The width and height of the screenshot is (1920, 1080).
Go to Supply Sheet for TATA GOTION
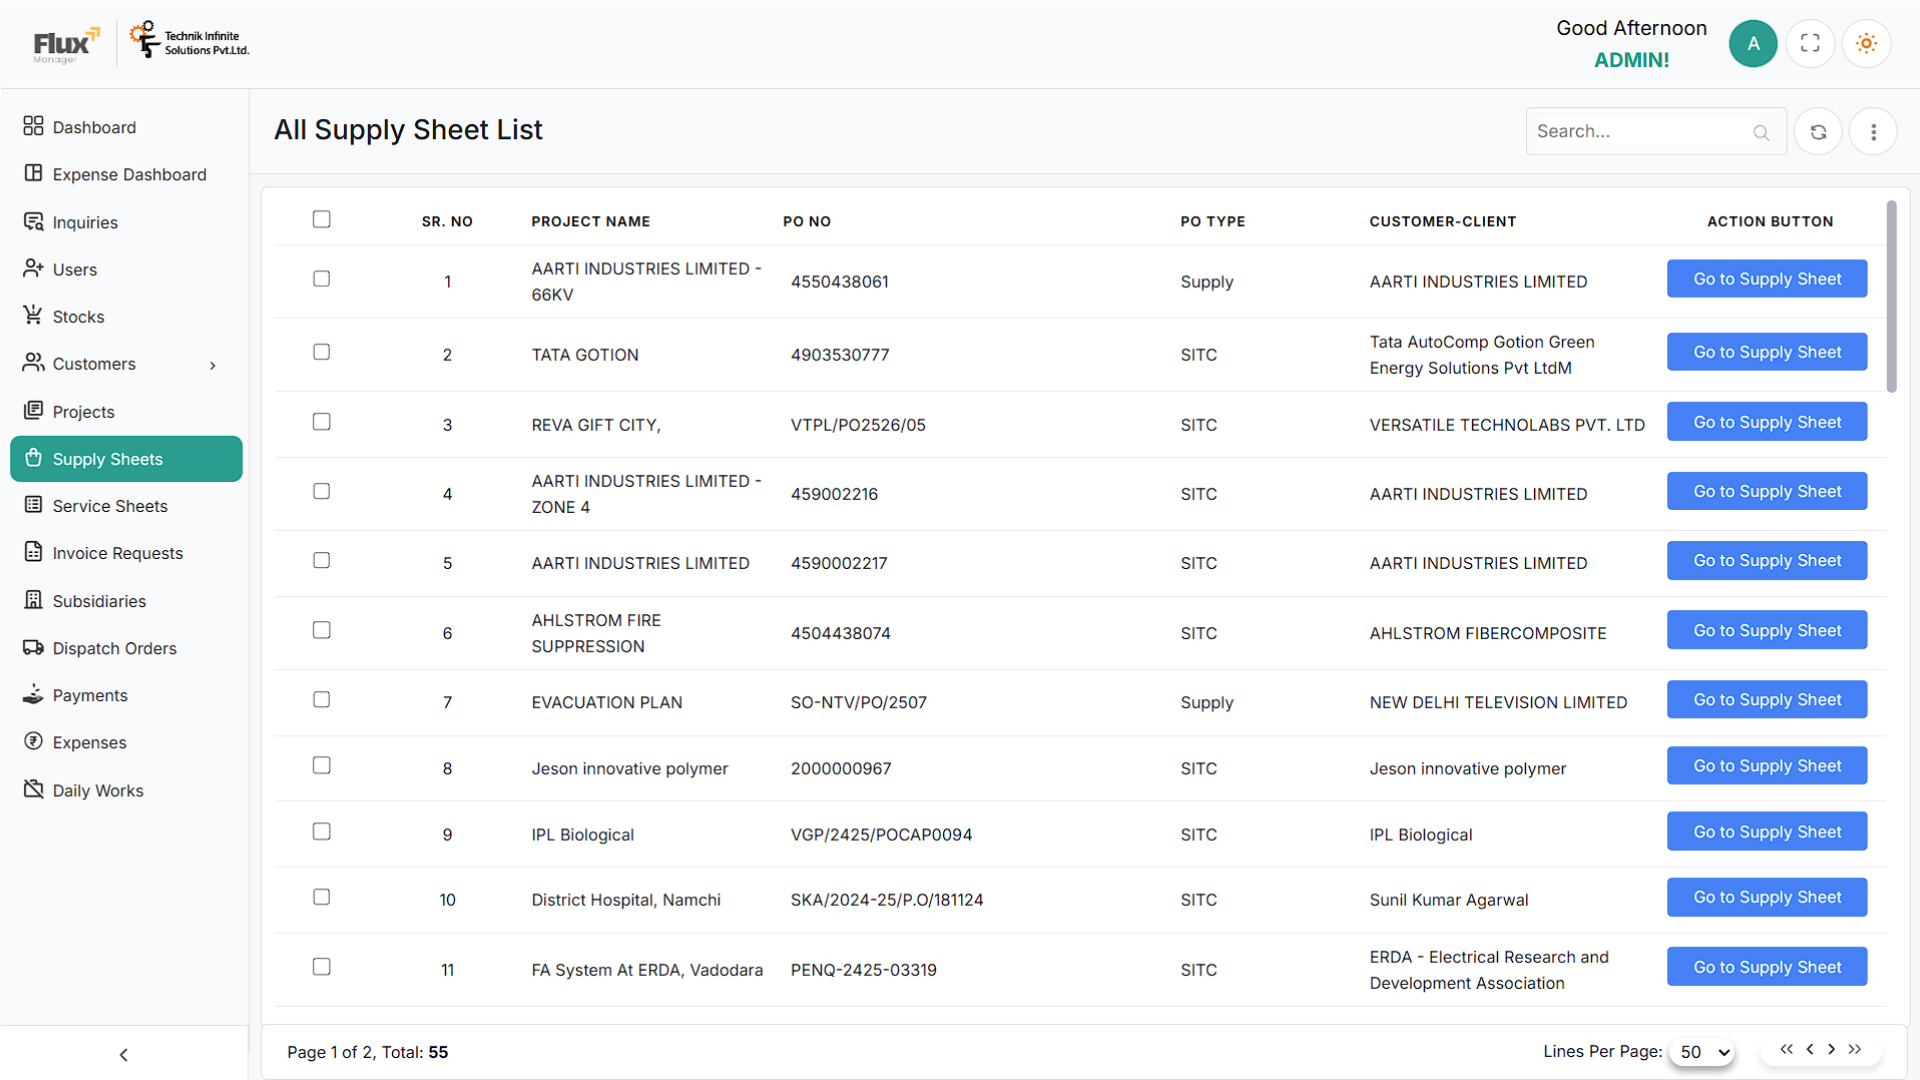coord(1766,352)
